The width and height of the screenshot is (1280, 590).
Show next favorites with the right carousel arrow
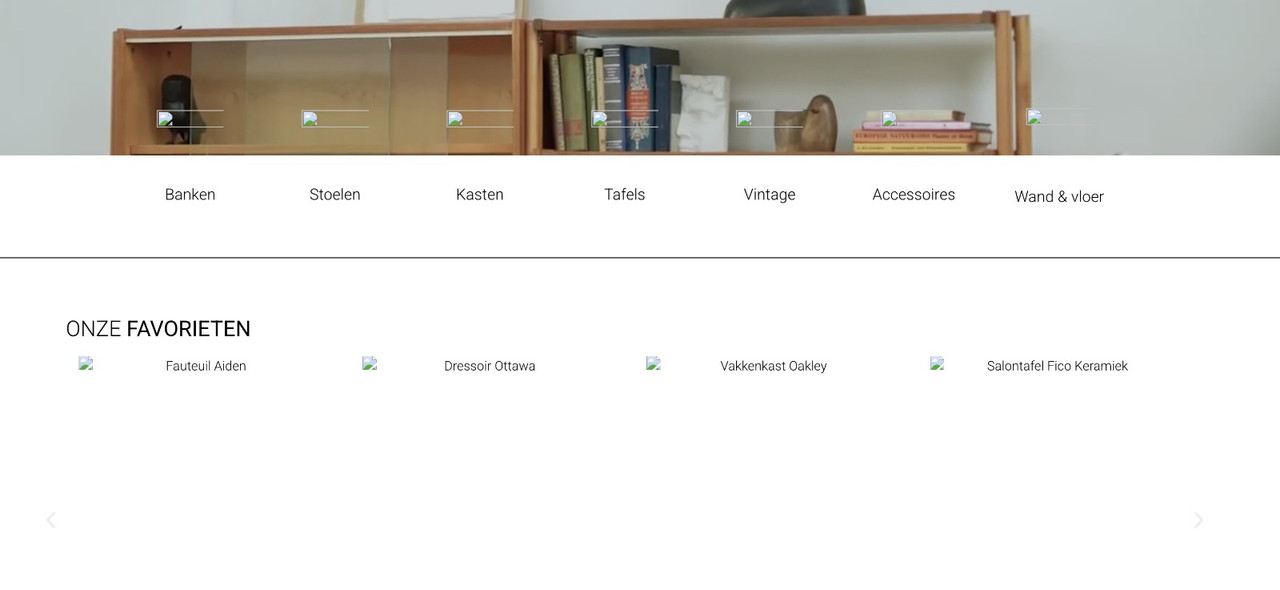[1198, 520]
